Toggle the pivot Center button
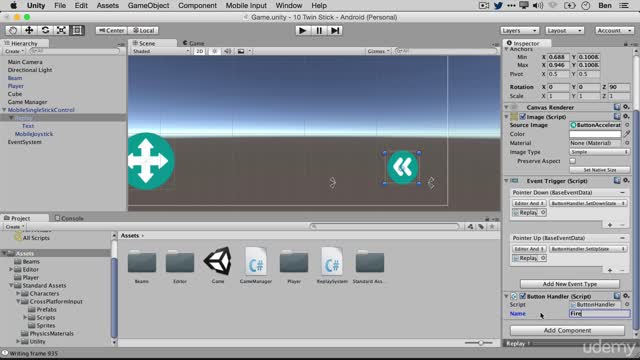Viewport: 640px width, 360px height. [111, 31]
